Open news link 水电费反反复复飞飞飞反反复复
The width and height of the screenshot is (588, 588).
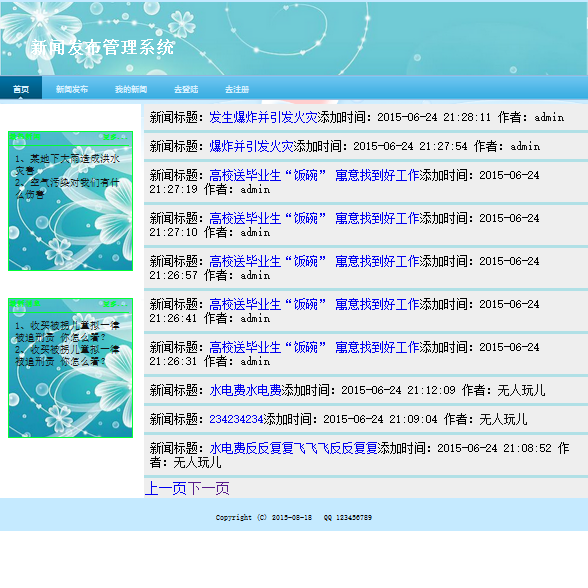pyautogui.click(x=293, y=448)
